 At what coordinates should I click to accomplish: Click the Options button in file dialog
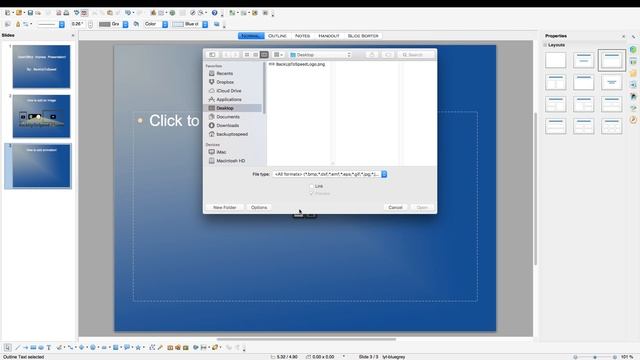pos(259,207)
